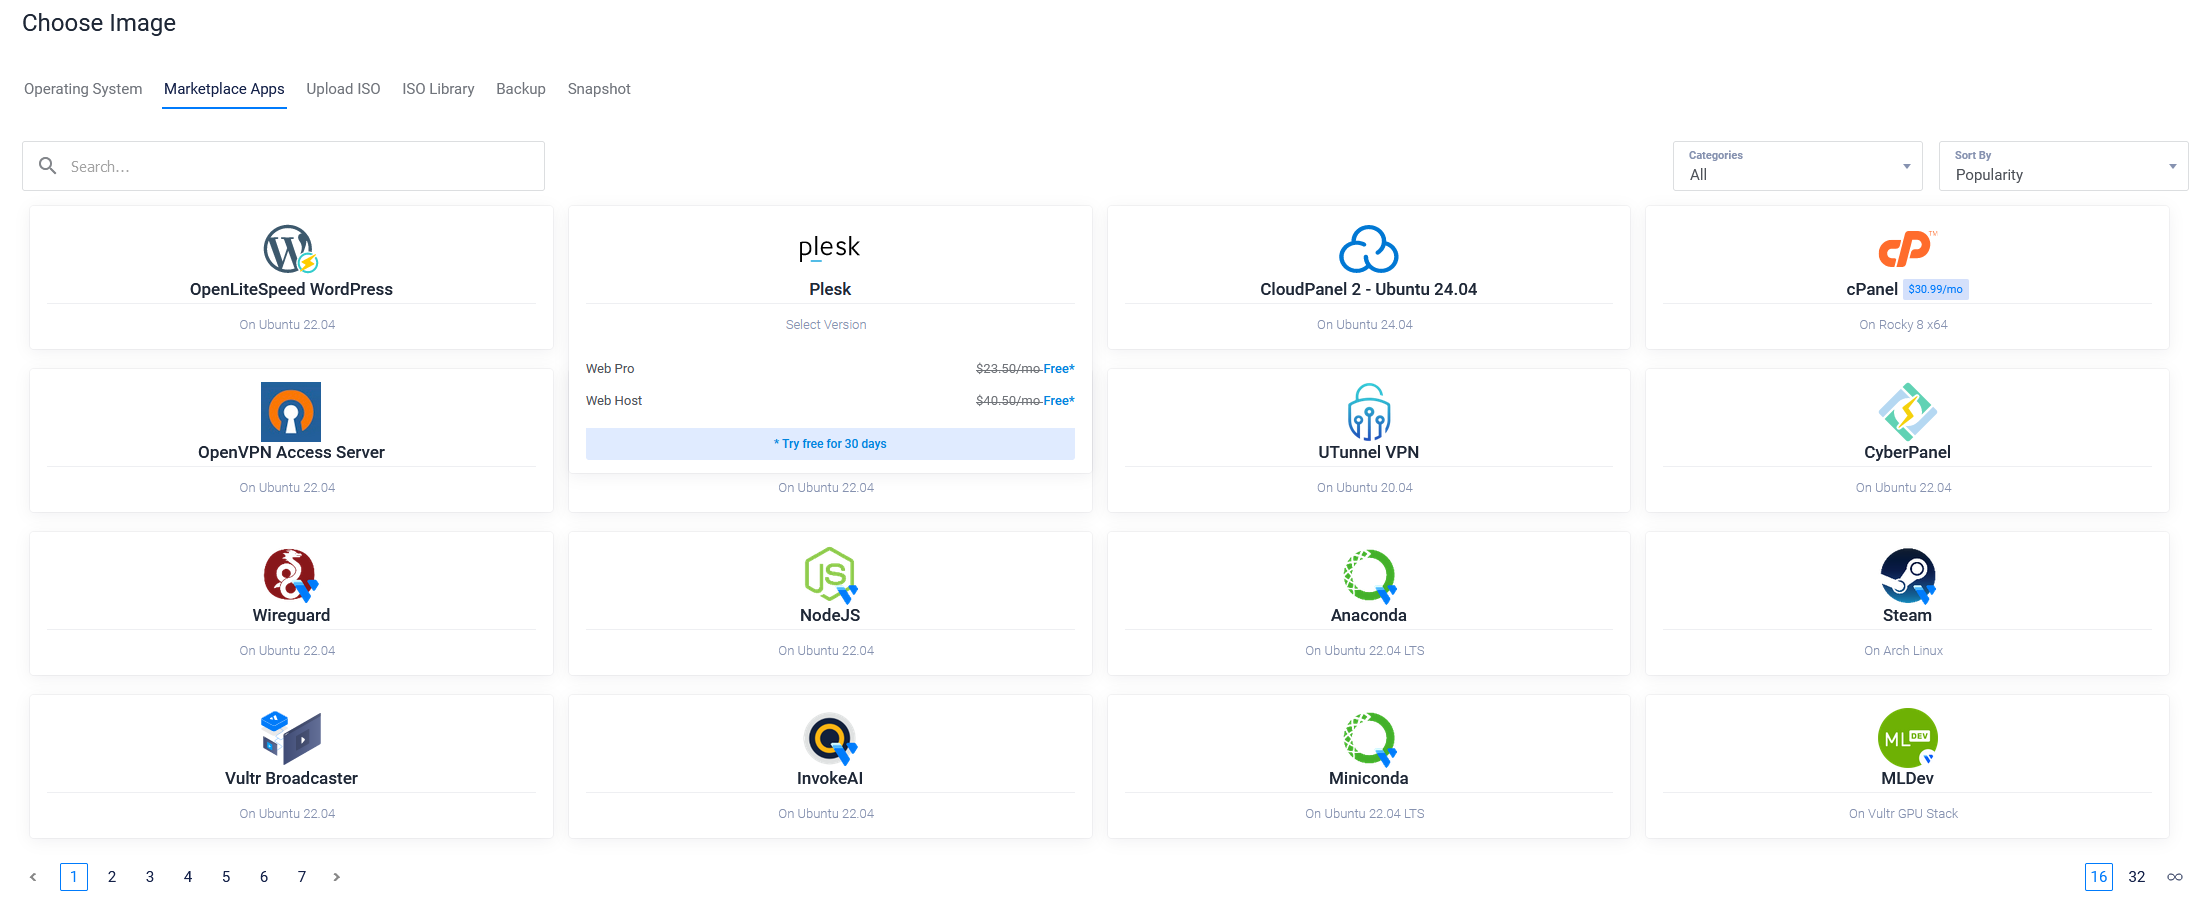Choose the Vultr Broadcaster icon
2200x910 pixels.
[x=291, y=738]
